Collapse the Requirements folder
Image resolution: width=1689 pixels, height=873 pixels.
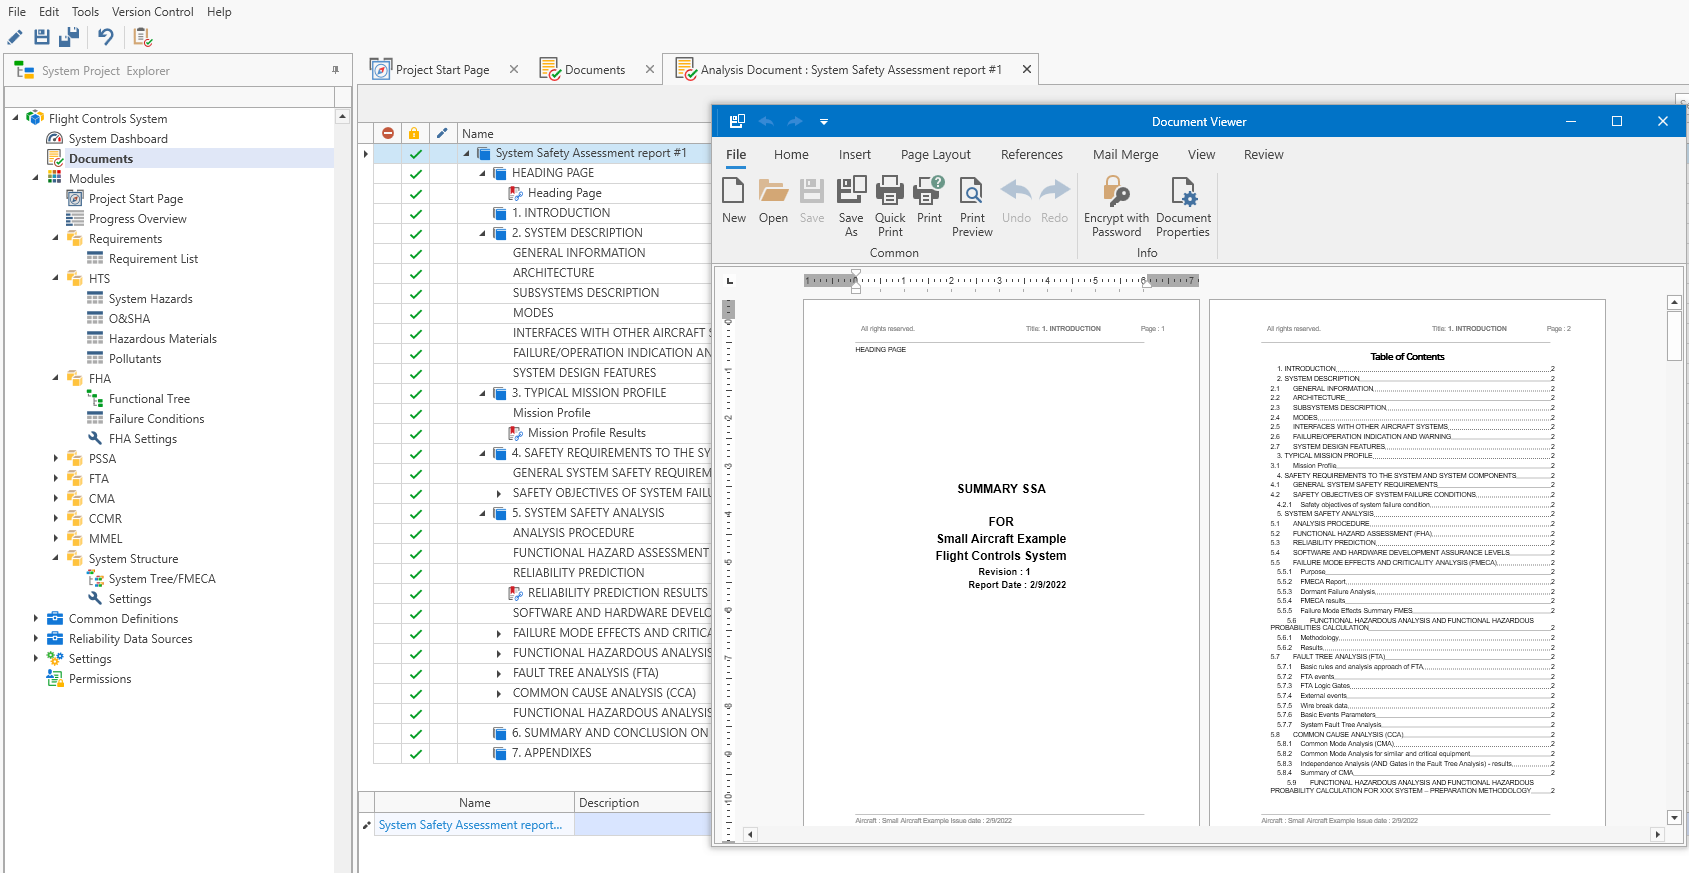pos(56,238)
